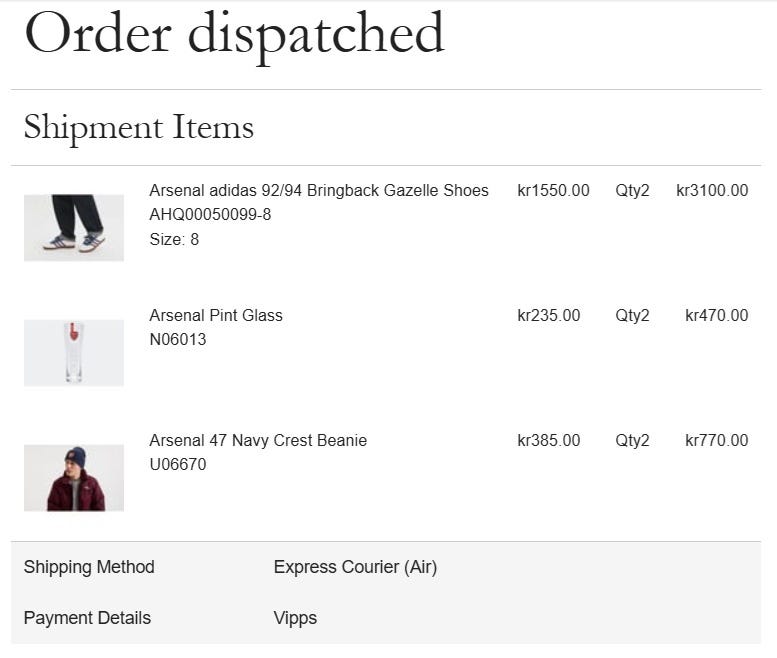777x658 pixels.
Task: Open Arsenal adidas 92/94 Bringback Gazelle Shoes
Action: pyautogui.click(x=319, y=190)
